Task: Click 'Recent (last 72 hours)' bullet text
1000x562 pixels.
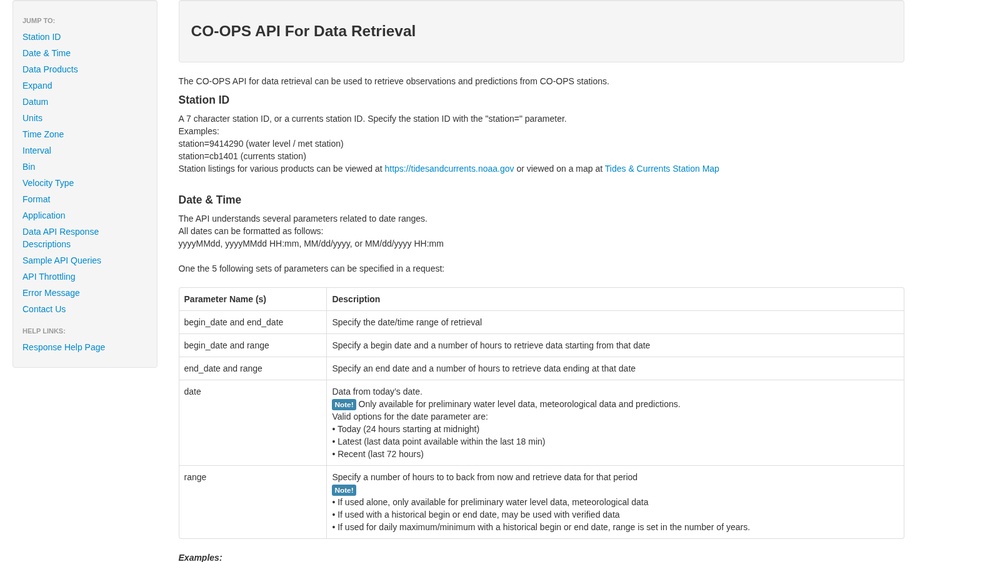Action: pos(380,454)
